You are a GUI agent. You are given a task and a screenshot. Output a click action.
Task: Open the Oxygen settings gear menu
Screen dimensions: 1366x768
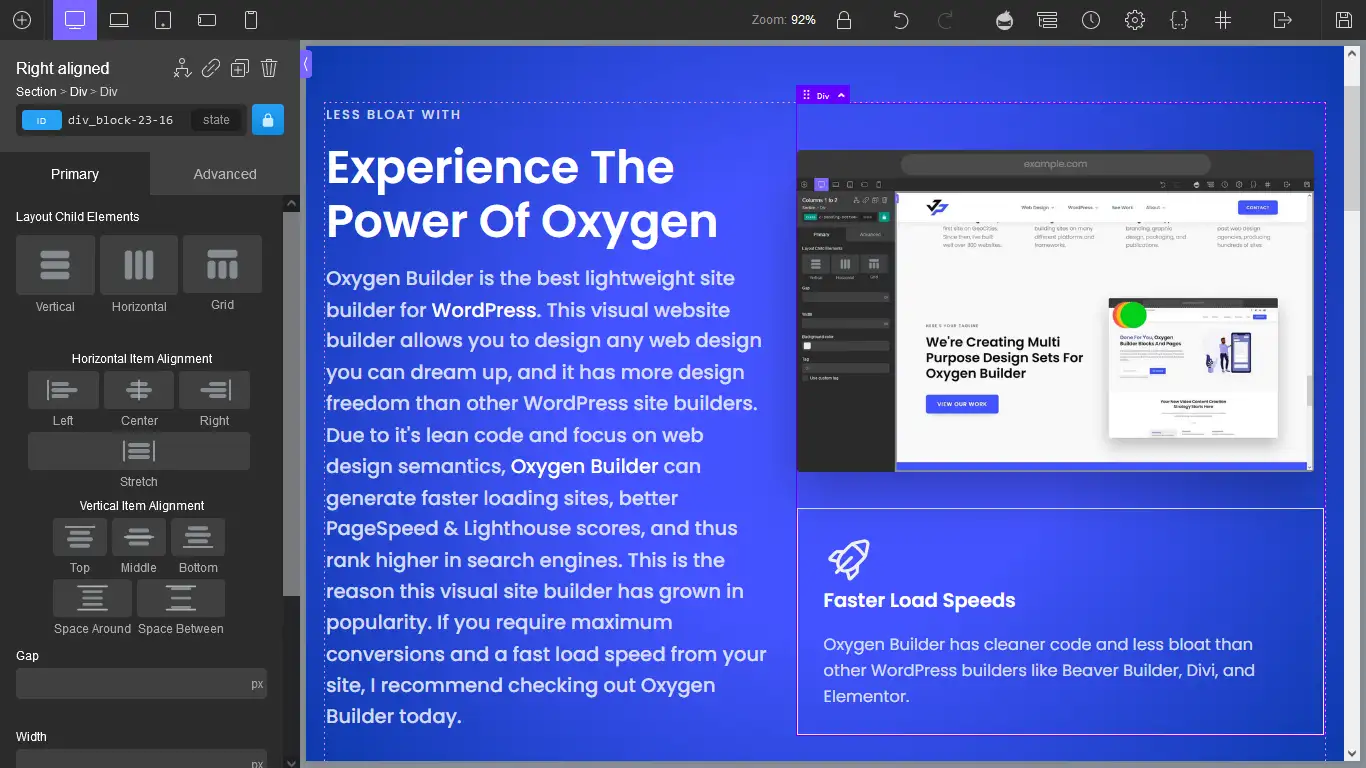tap(1135, 19)
